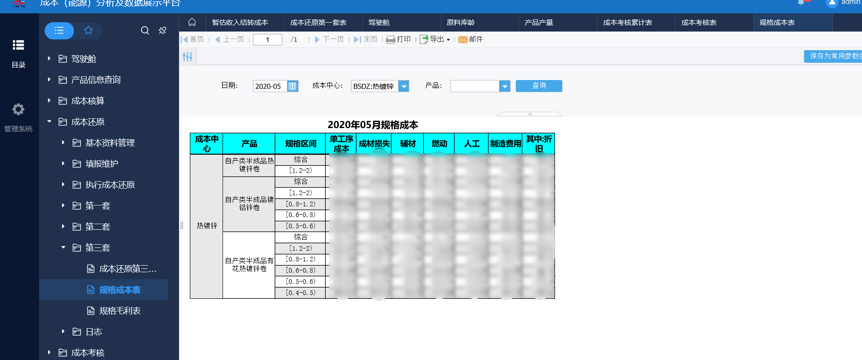Open the 导出 export dropdown
This screenshot has height=360, width=862.
coord(435,40)
